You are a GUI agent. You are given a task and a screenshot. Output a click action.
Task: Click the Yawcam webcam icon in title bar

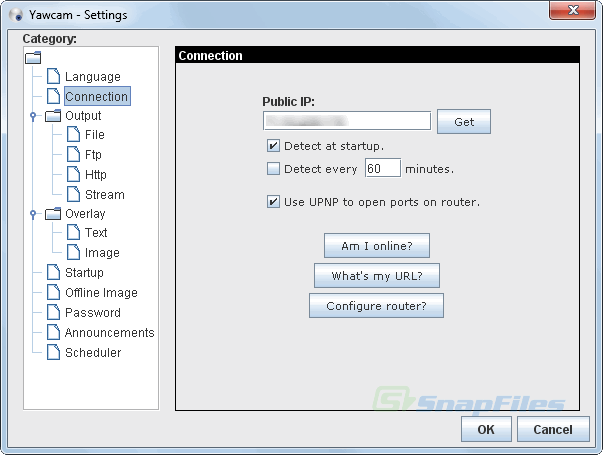(x=16, y=15)
